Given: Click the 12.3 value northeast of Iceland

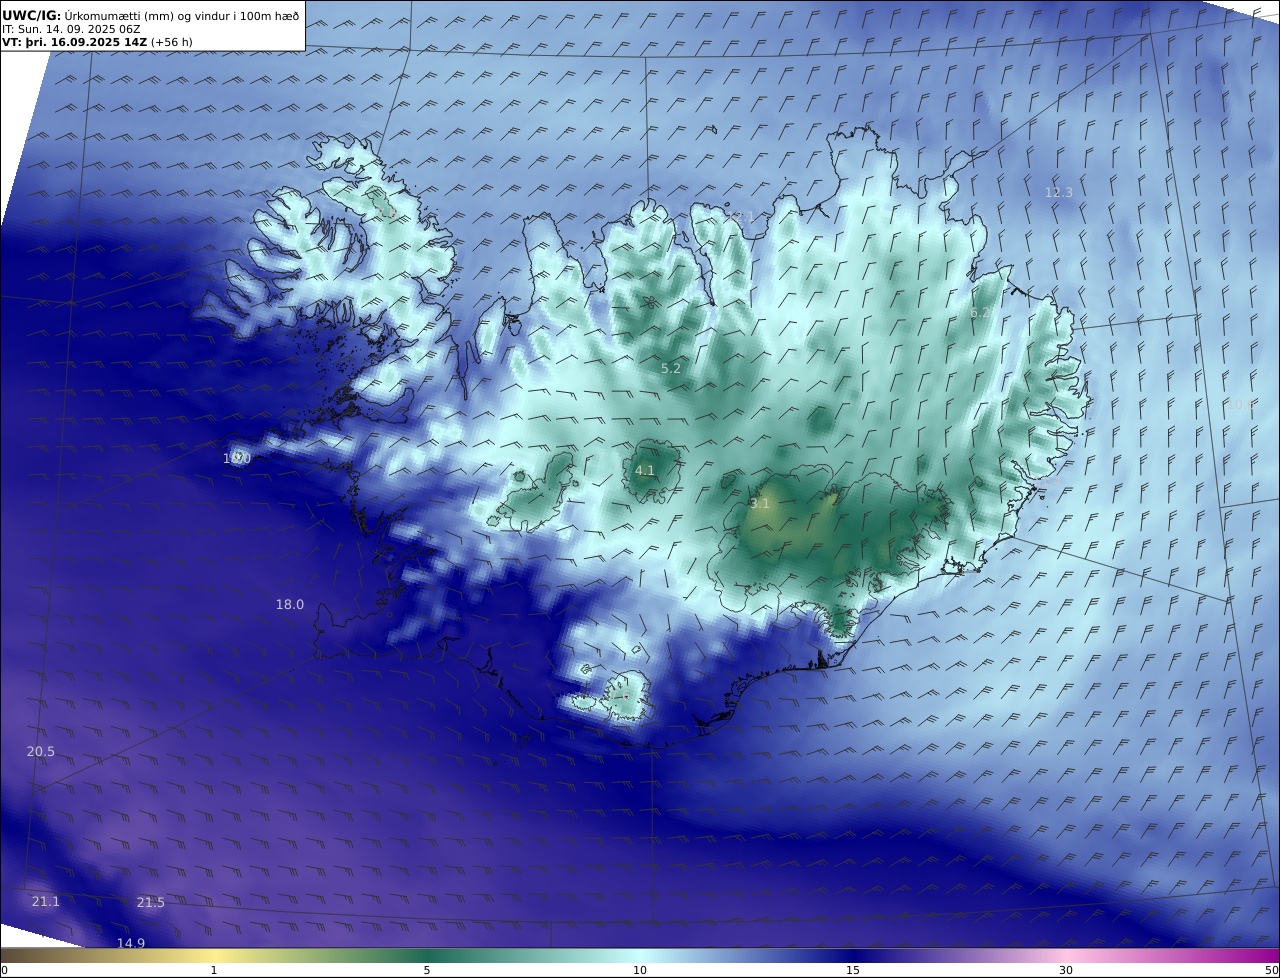Looking at the screenshot, I should 1058,192.
